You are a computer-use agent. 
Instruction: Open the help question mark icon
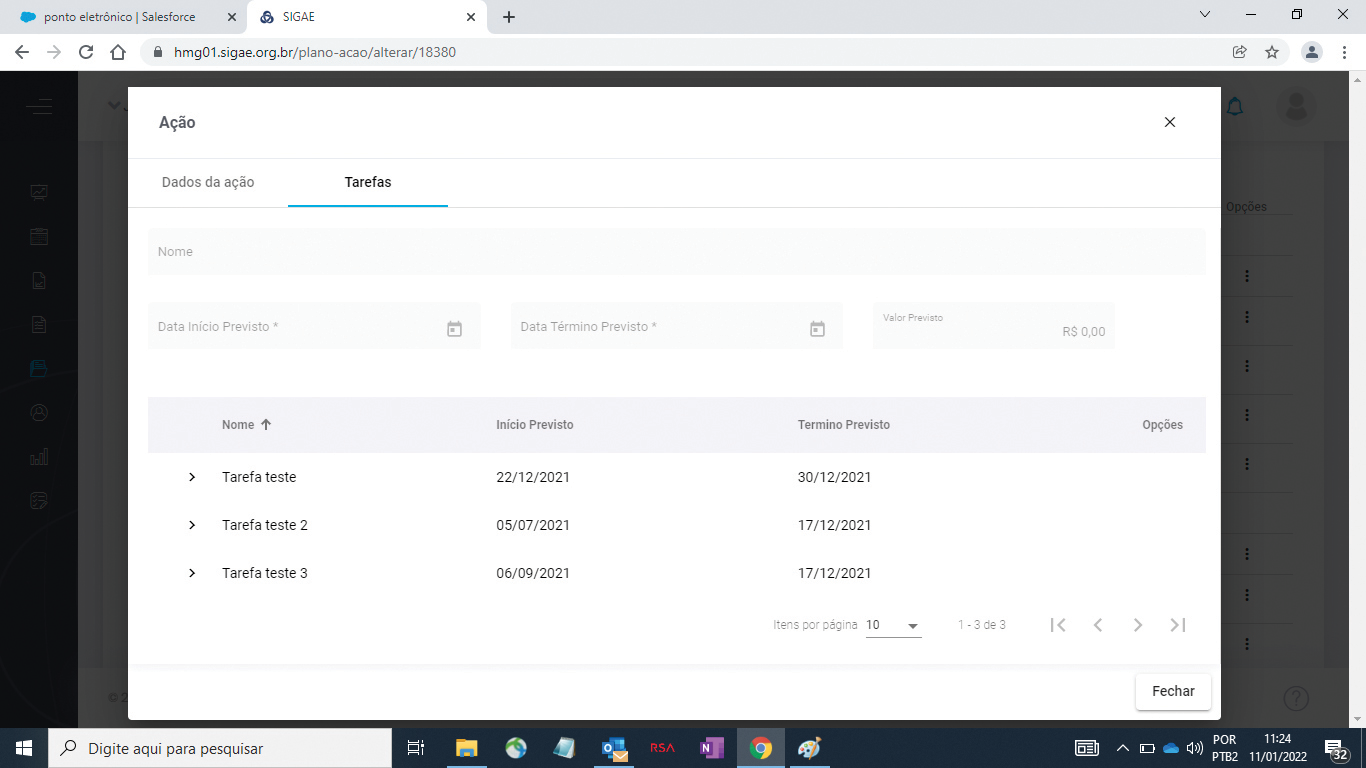point(1296,698)
